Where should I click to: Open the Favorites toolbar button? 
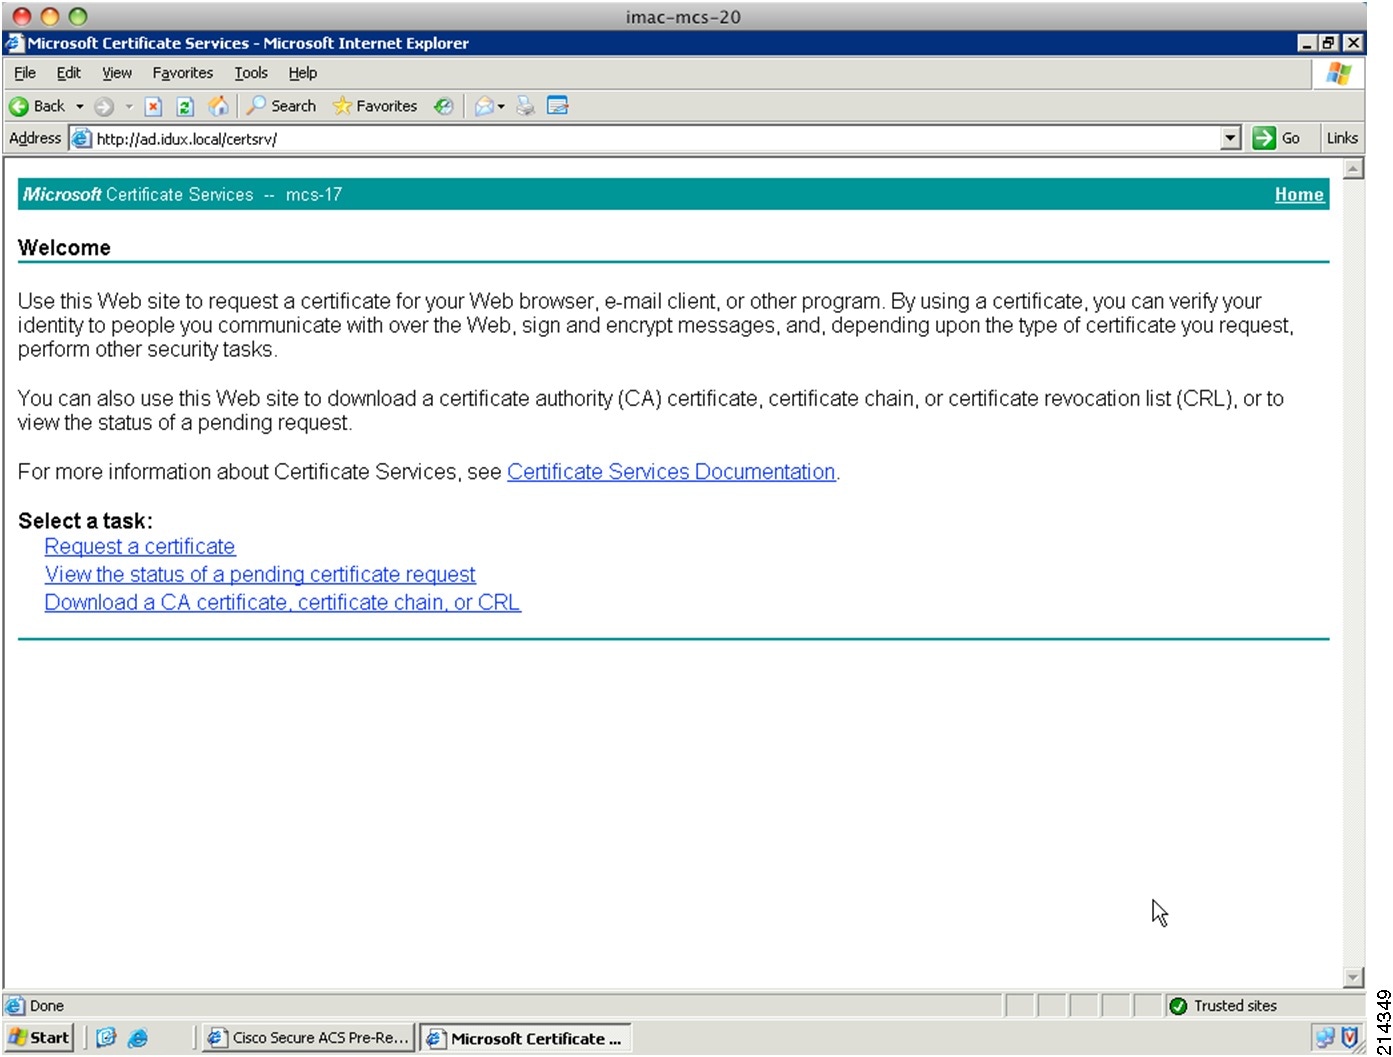[375, 106]
